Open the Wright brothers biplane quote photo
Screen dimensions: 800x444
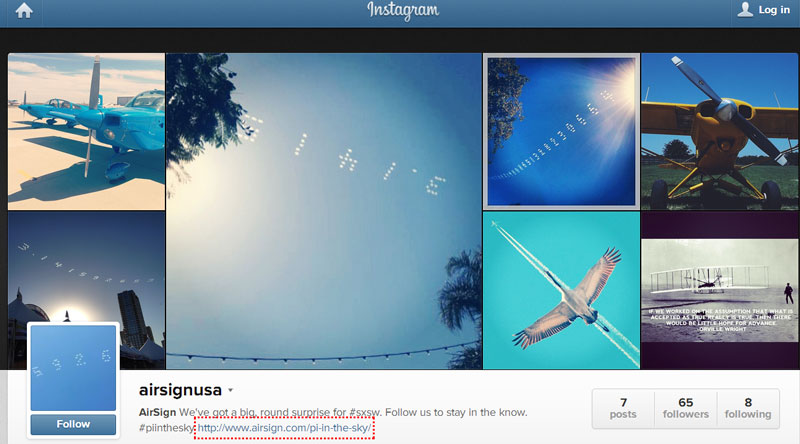point(719,290)
